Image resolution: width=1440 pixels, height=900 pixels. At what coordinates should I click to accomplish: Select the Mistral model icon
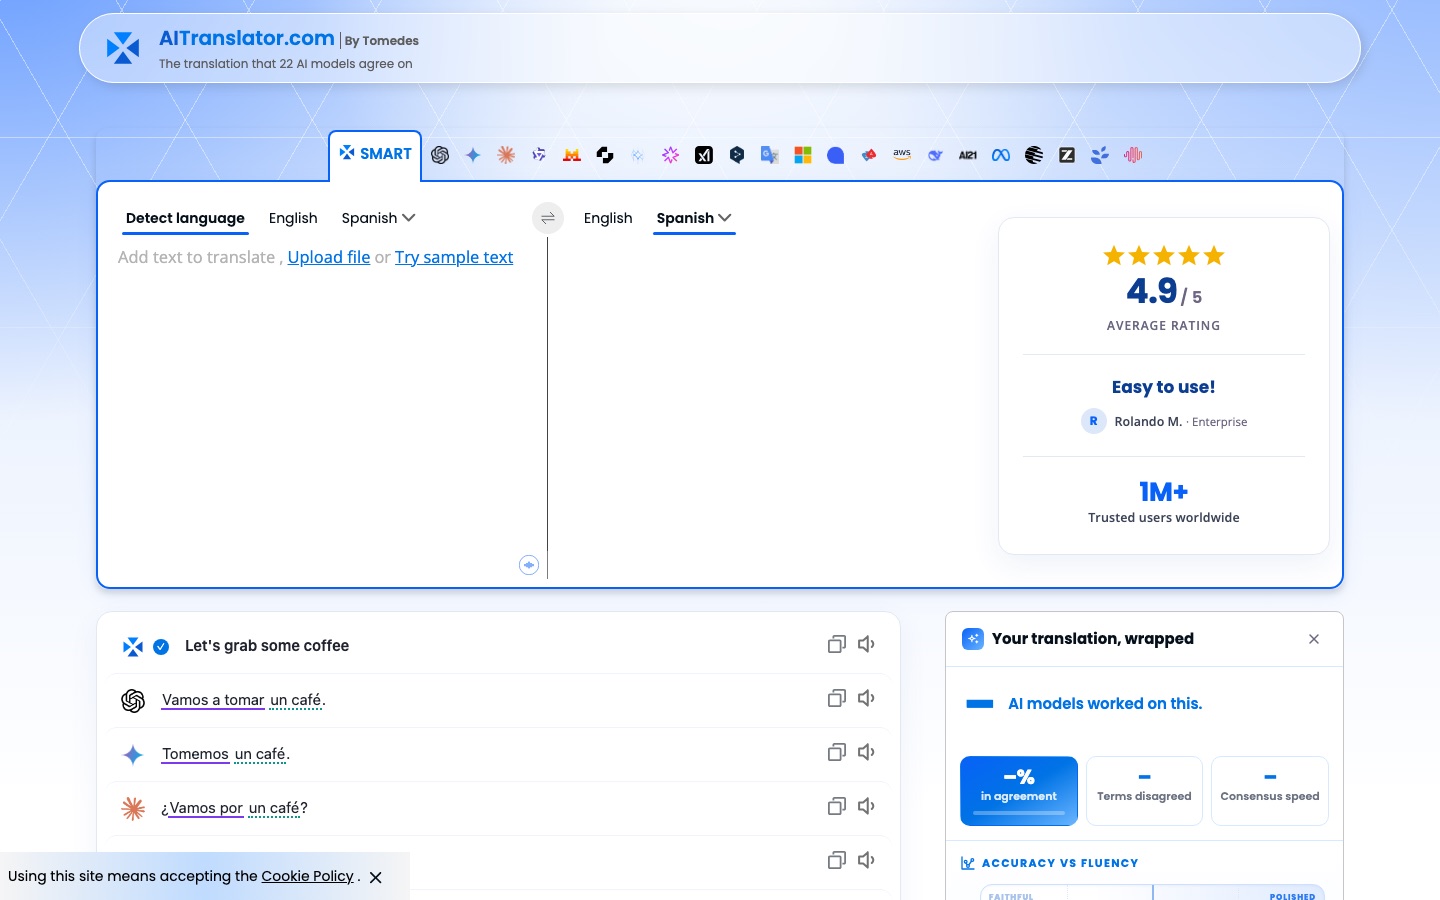click(x=572, y=155)
